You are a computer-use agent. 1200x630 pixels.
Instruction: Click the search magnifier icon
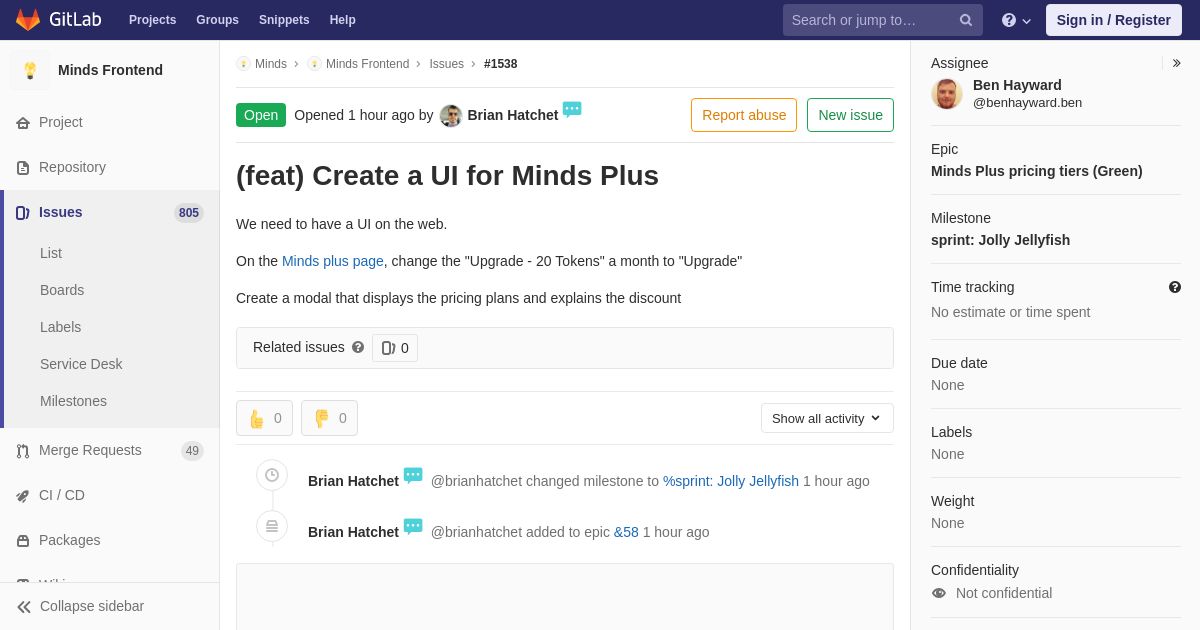pyautogui.click(x=966, y=20)
